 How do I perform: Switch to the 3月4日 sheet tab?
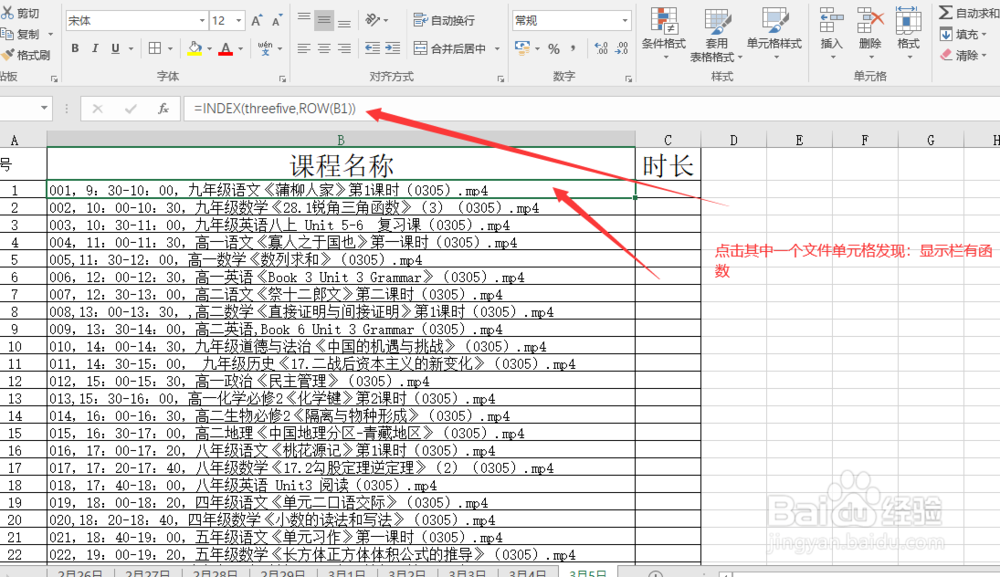tap(527, 572)
